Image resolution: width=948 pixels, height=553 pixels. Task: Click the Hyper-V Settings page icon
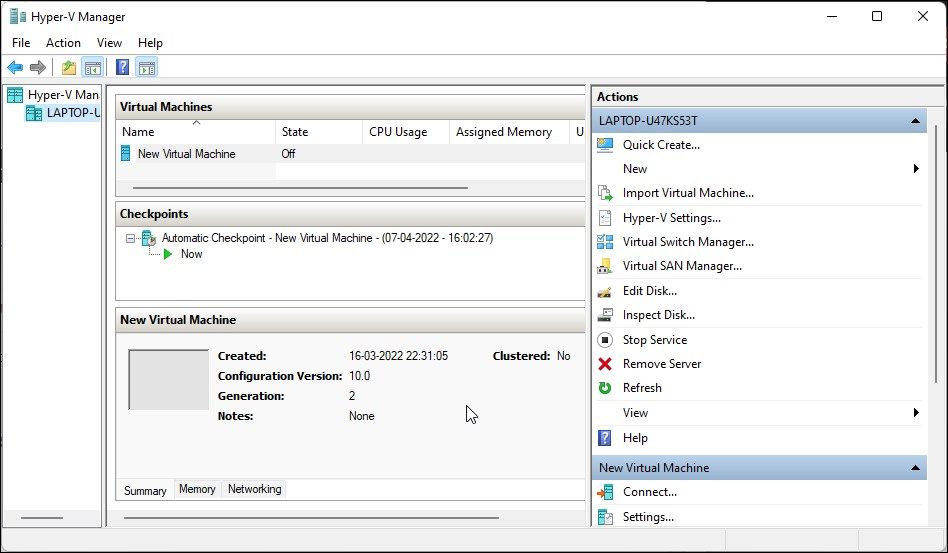605,218
